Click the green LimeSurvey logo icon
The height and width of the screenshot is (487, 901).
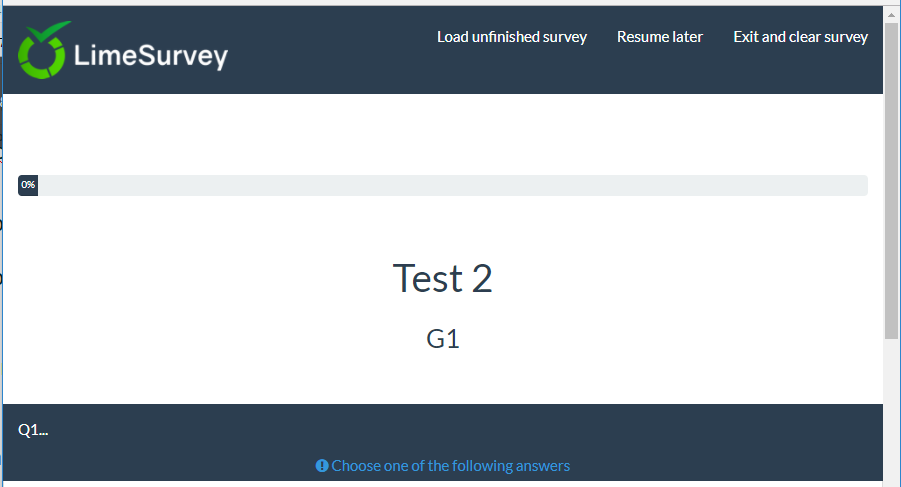click(x=42, y=51)
